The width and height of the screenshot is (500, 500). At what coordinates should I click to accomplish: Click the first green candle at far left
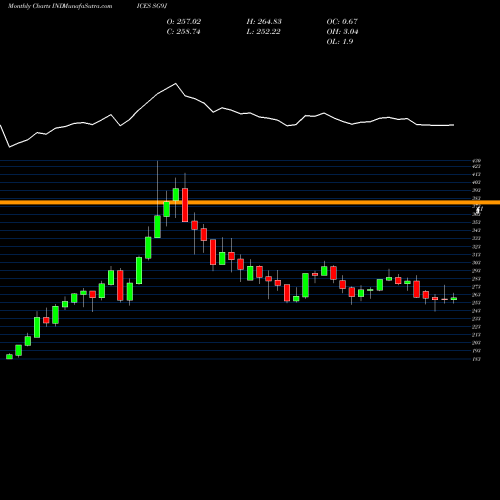pos(9,357)
